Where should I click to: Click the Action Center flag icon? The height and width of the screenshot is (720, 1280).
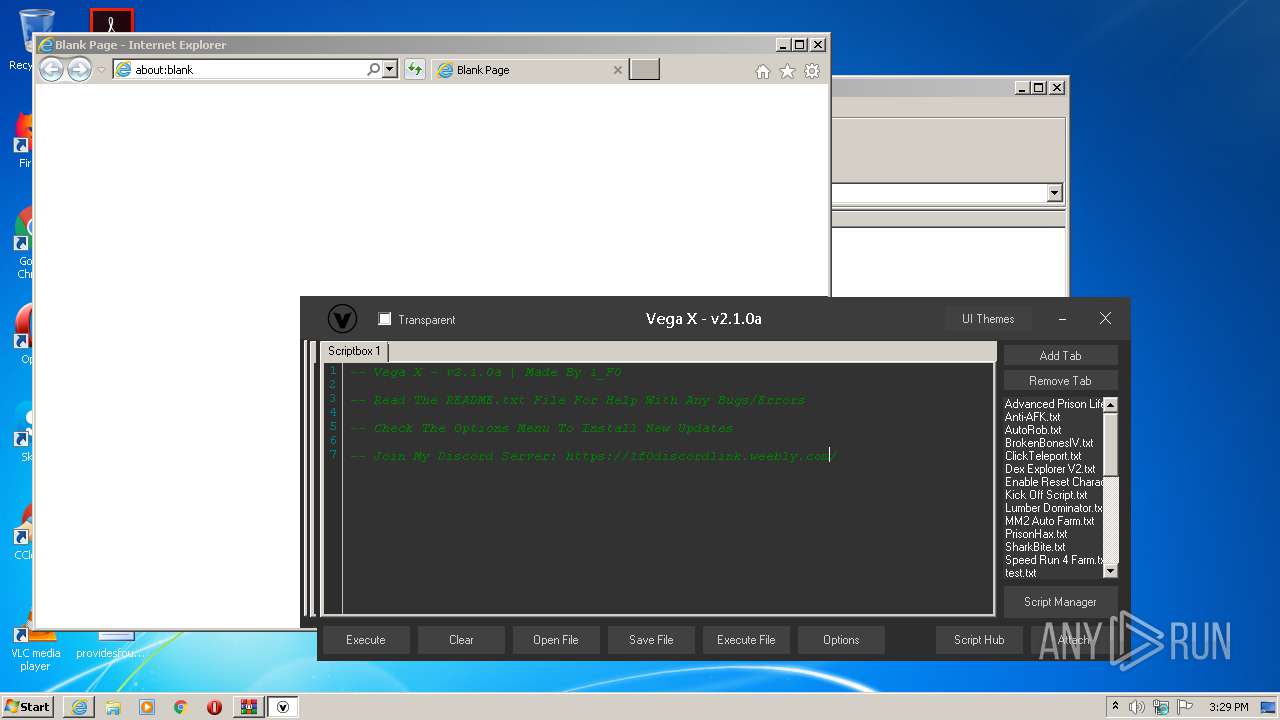click(1186, 706)
